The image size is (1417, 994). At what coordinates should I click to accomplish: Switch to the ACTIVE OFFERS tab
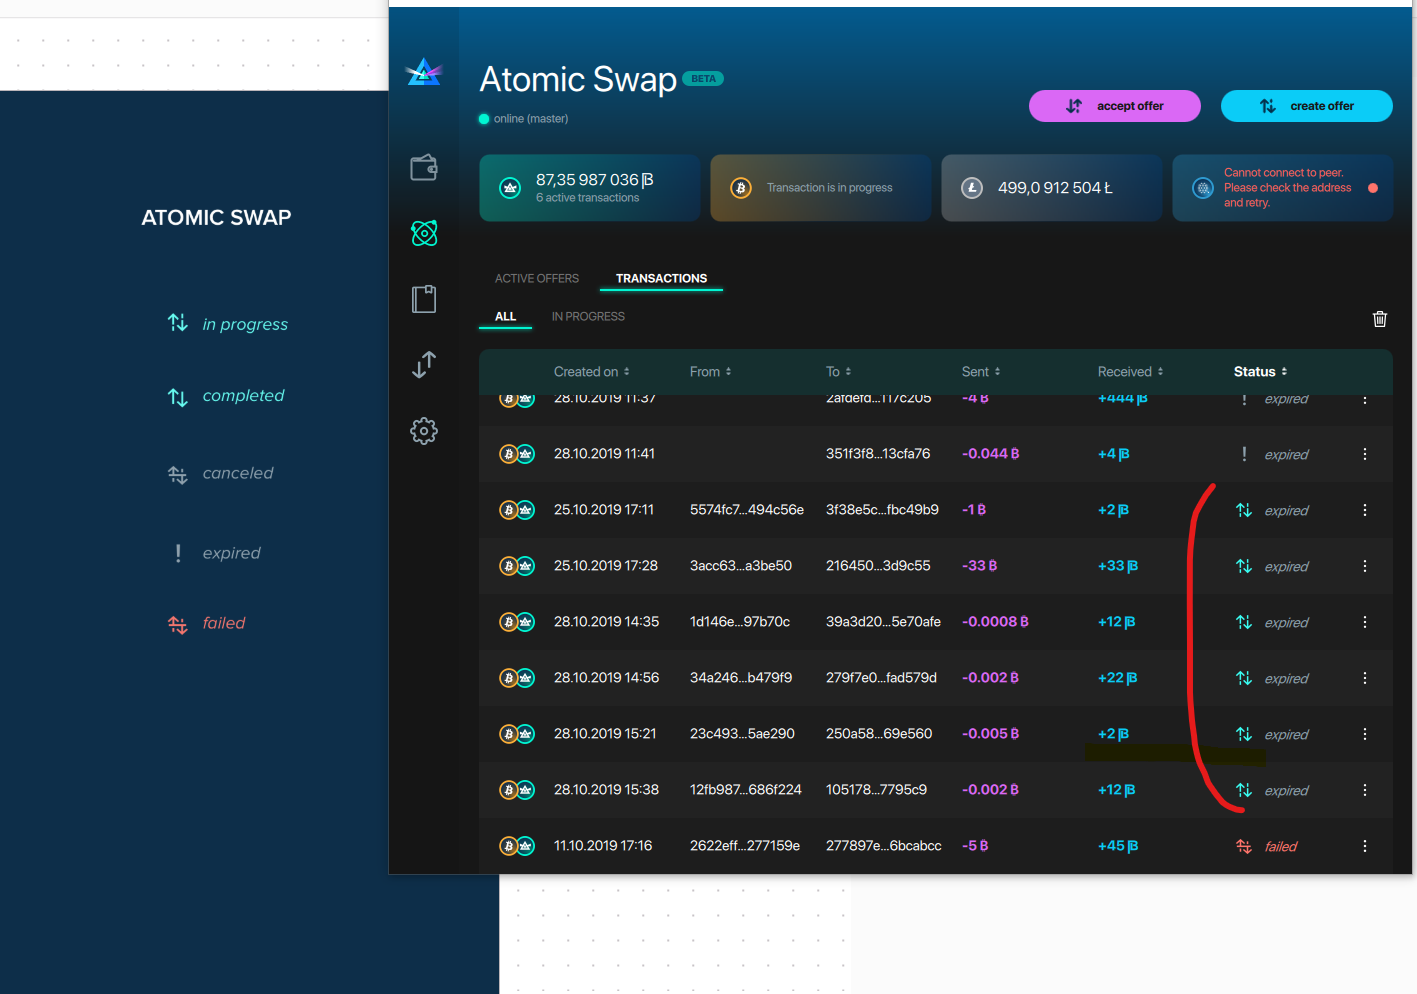[536, 278]
